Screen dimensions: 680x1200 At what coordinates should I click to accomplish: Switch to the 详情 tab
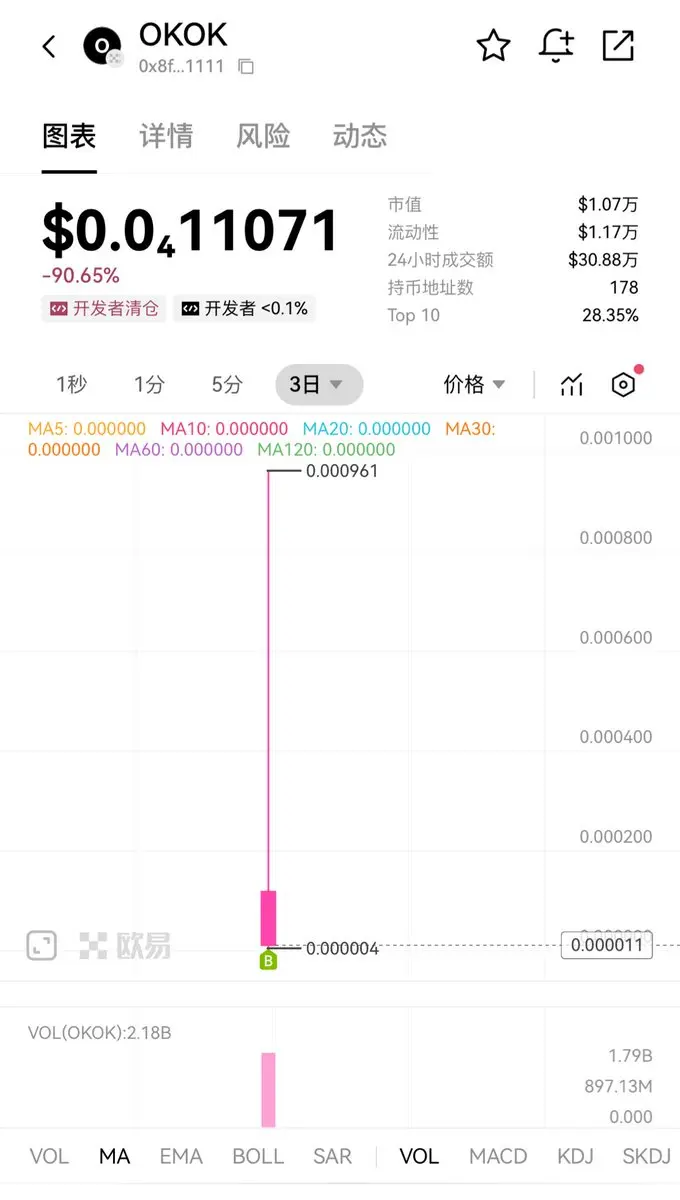click(166, 136)
